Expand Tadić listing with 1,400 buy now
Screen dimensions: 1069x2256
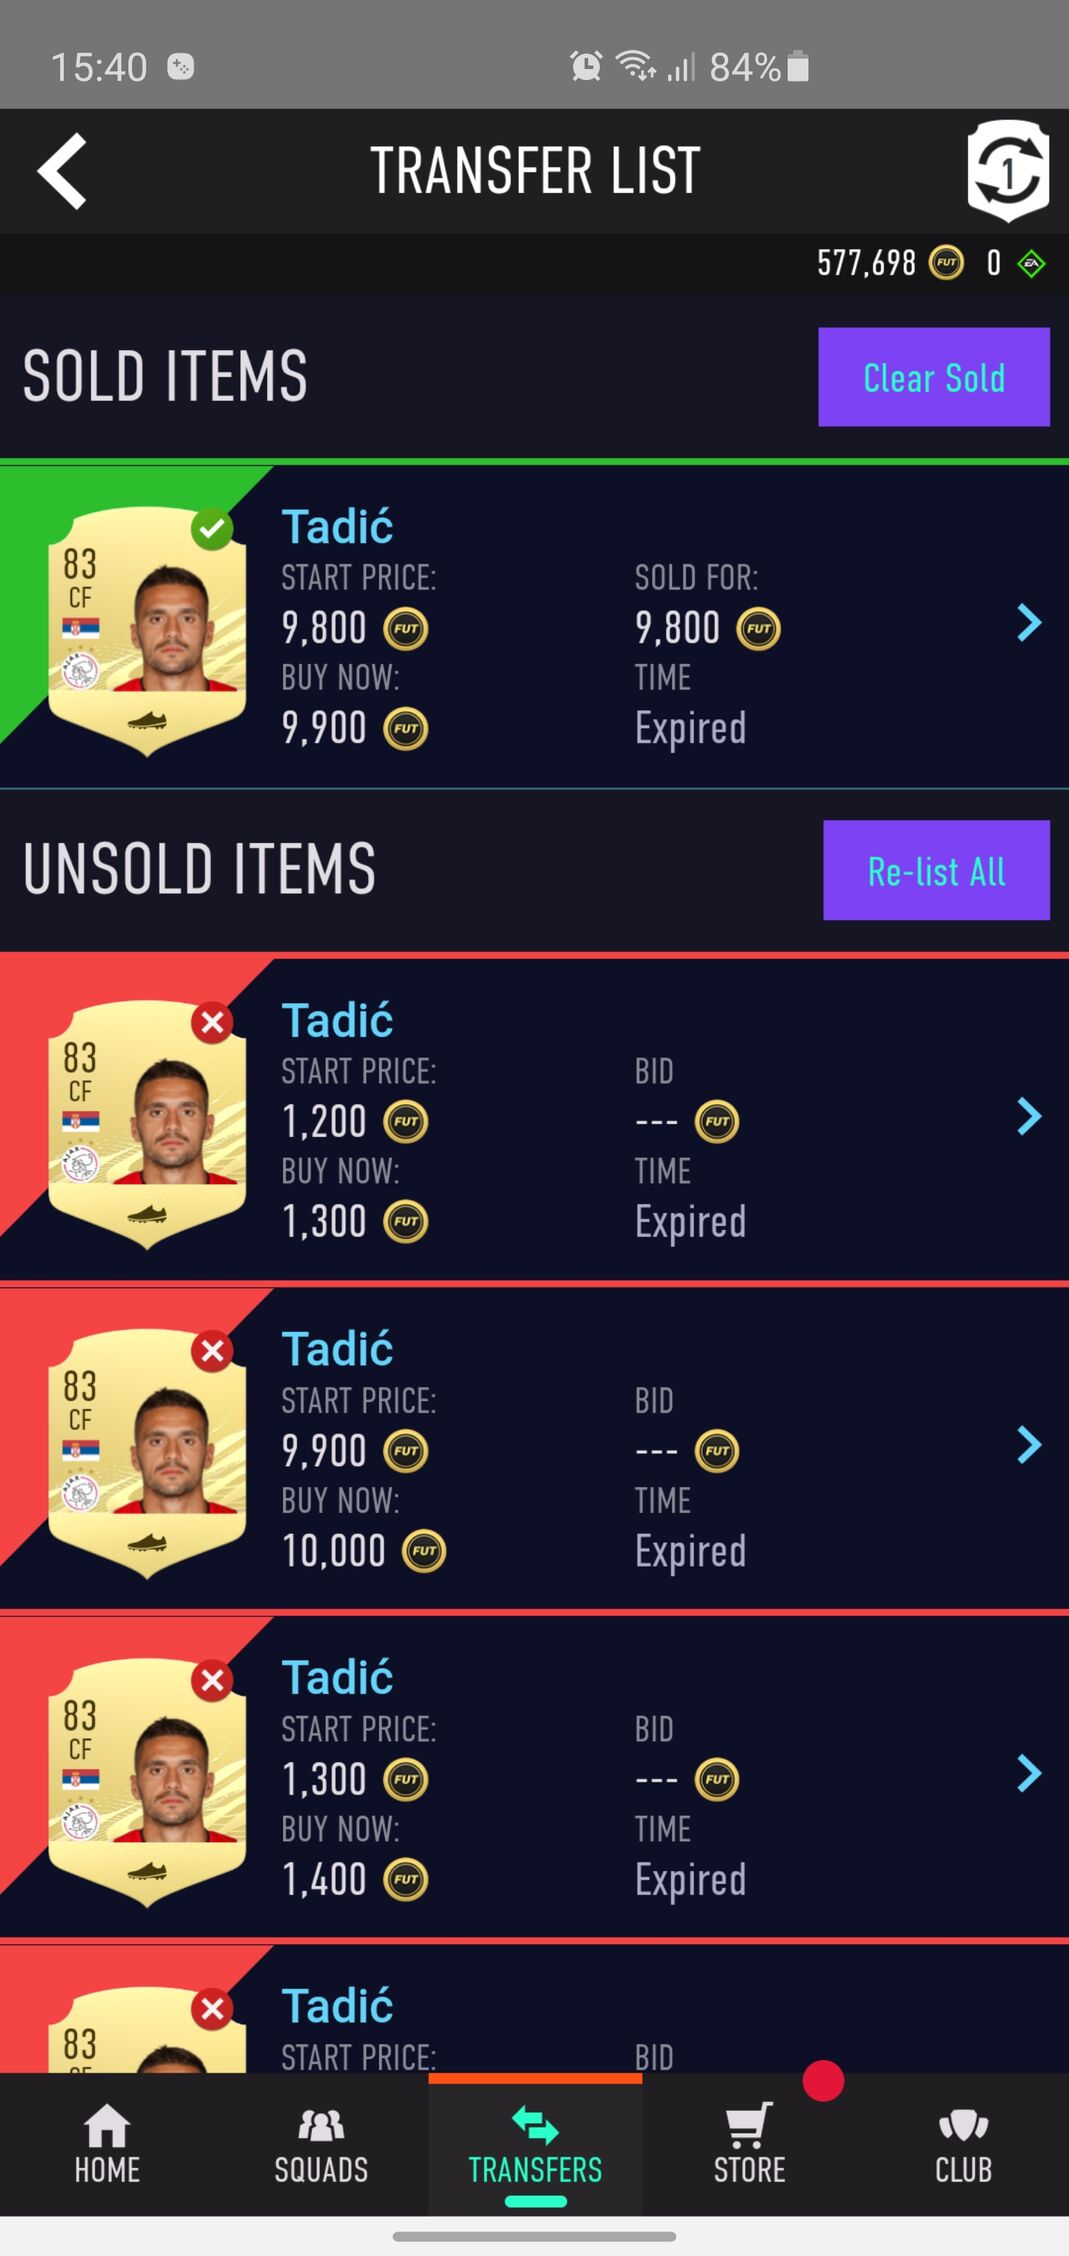tap(1029, 1773)
